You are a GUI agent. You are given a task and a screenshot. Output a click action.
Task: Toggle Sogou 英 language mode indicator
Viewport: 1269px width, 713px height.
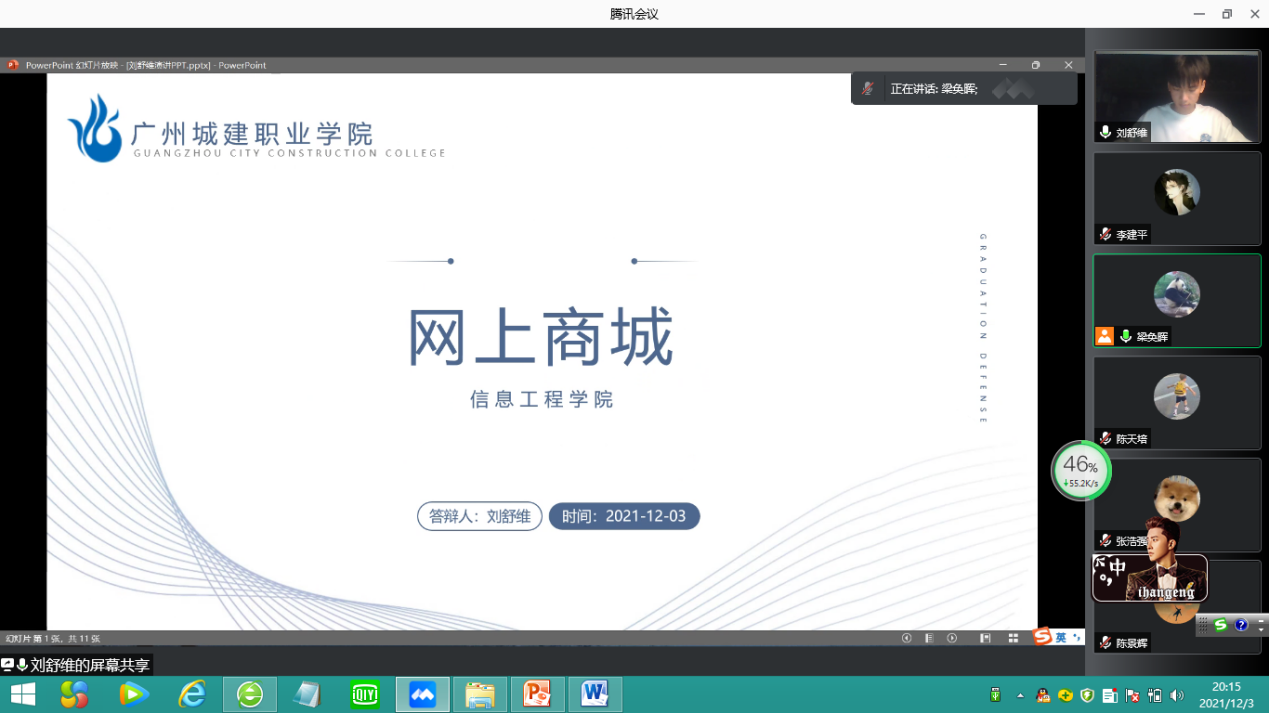coord(1061,638)
